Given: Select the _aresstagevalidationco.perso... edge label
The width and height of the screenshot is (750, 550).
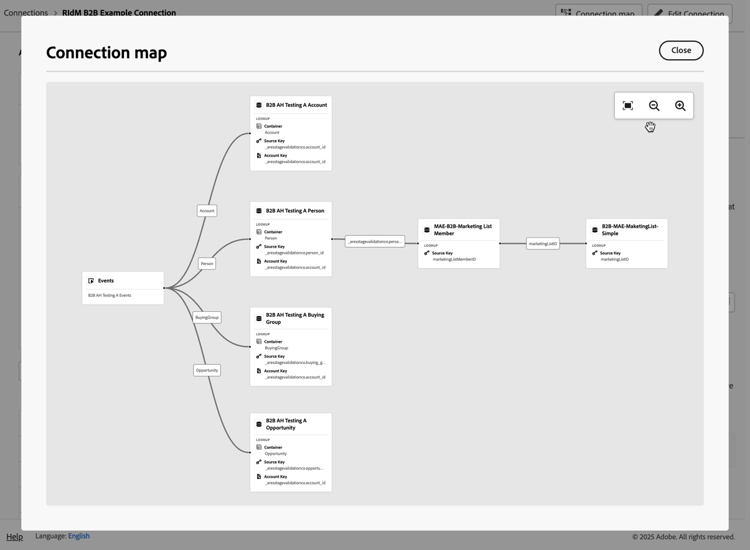Looking at the screenshot, I should click(375, 242).
